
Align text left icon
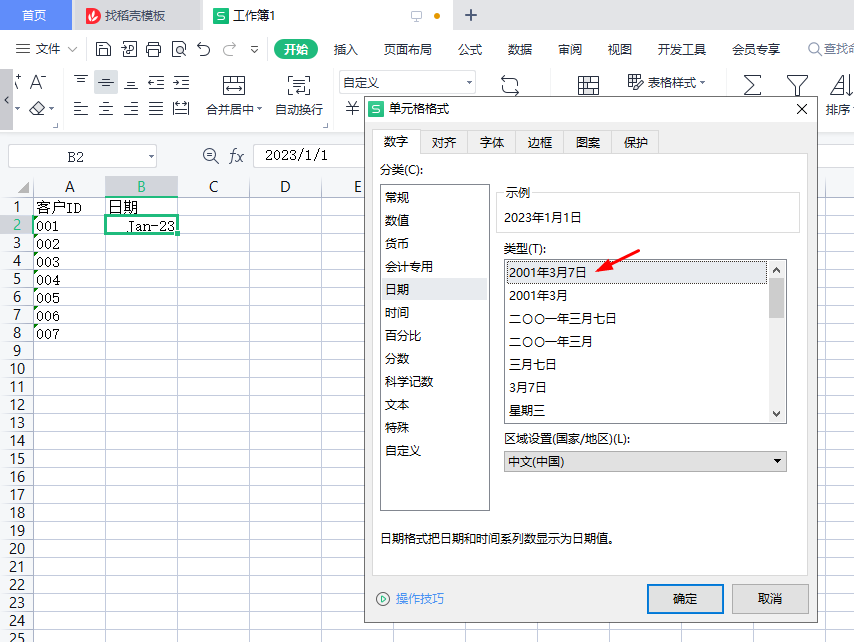[81, 108]
